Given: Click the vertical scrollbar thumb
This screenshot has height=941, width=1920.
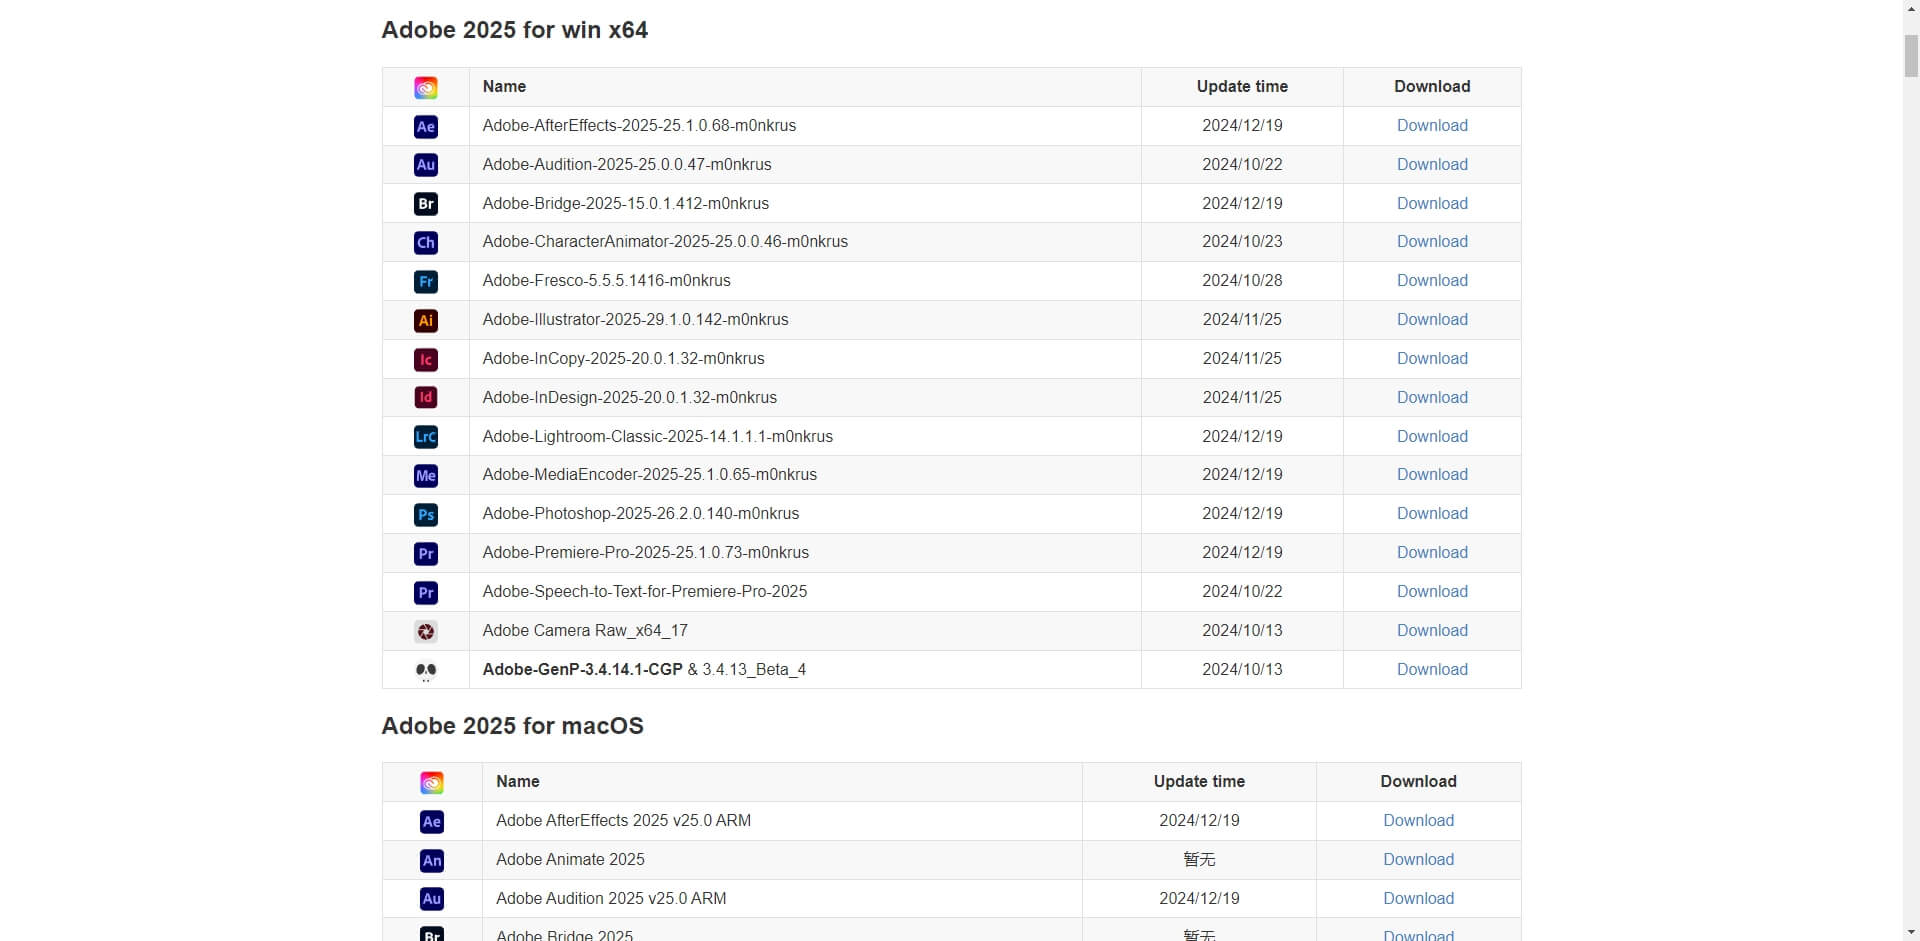Looking at the screenshot, I should click(1910, 55).
